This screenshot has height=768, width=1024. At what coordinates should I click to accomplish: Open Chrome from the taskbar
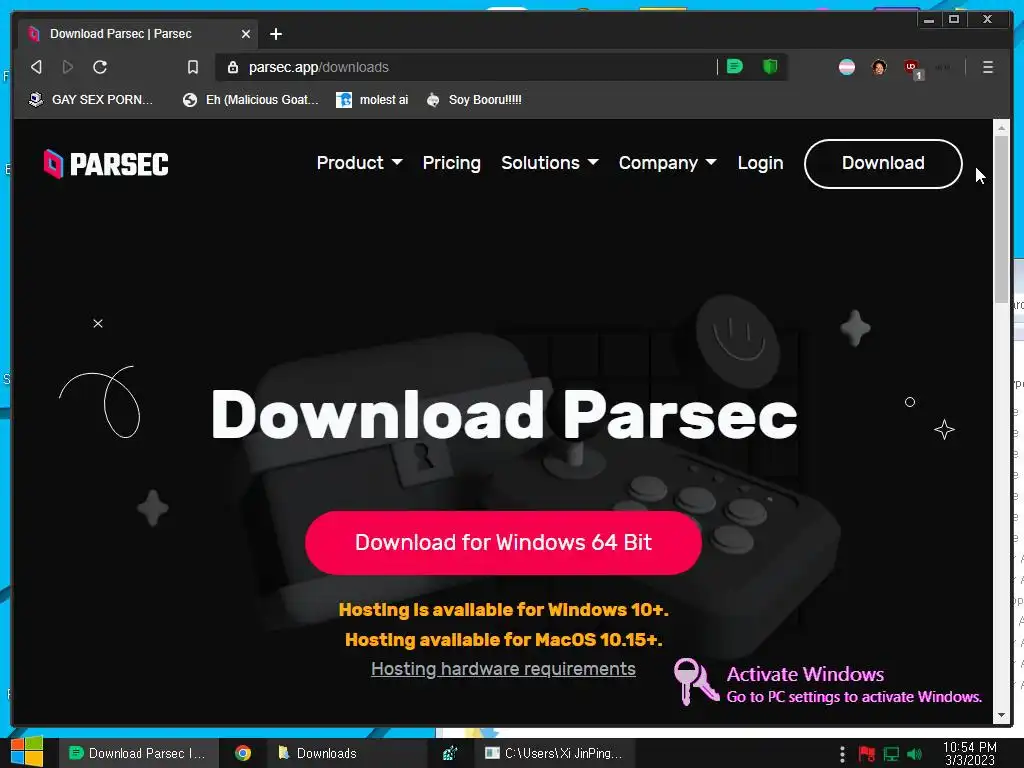(243, 753)
